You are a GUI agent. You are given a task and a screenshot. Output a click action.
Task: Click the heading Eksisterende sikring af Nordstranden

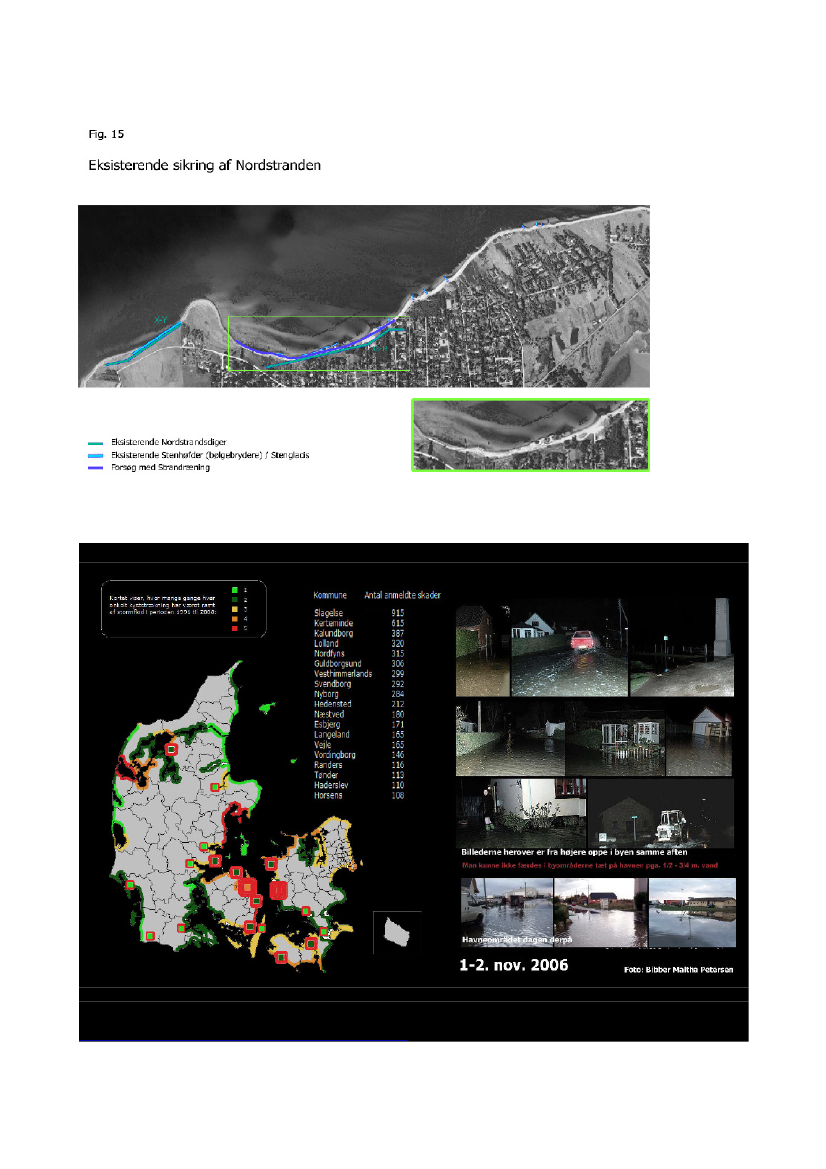tap(203, 163)
